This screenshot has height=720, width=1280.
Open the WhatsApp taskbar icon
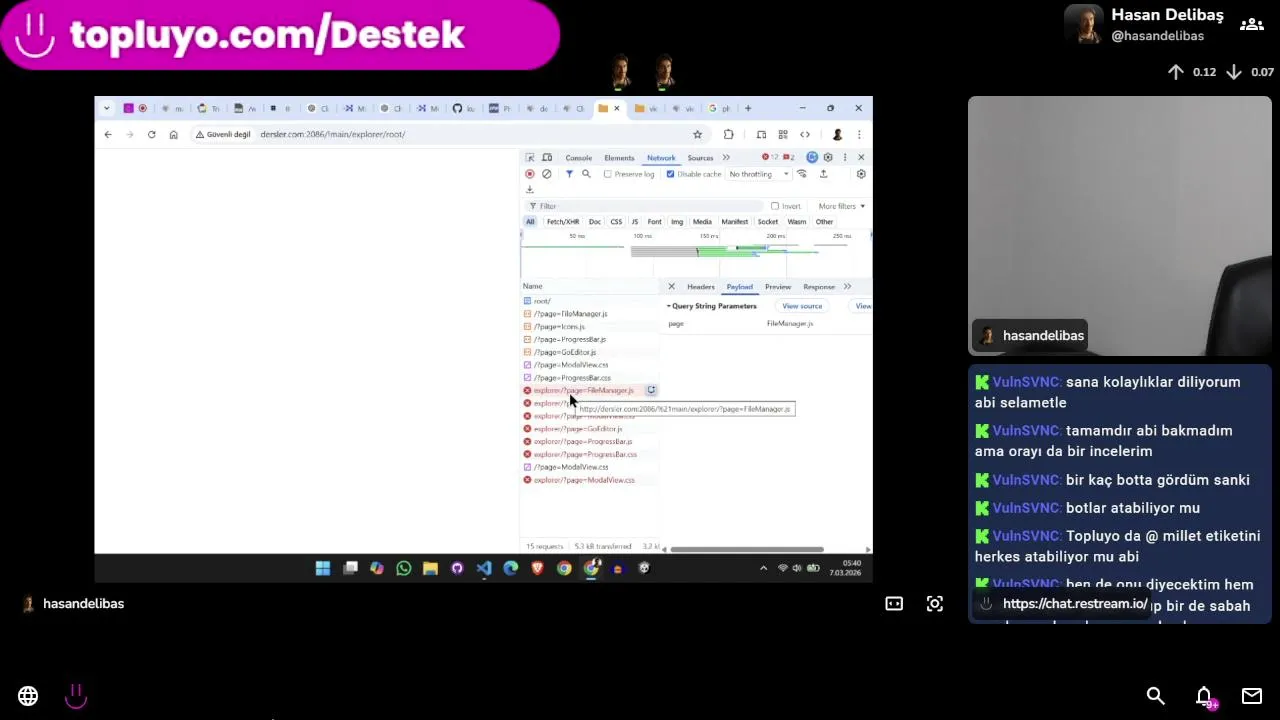click(404, 568)
